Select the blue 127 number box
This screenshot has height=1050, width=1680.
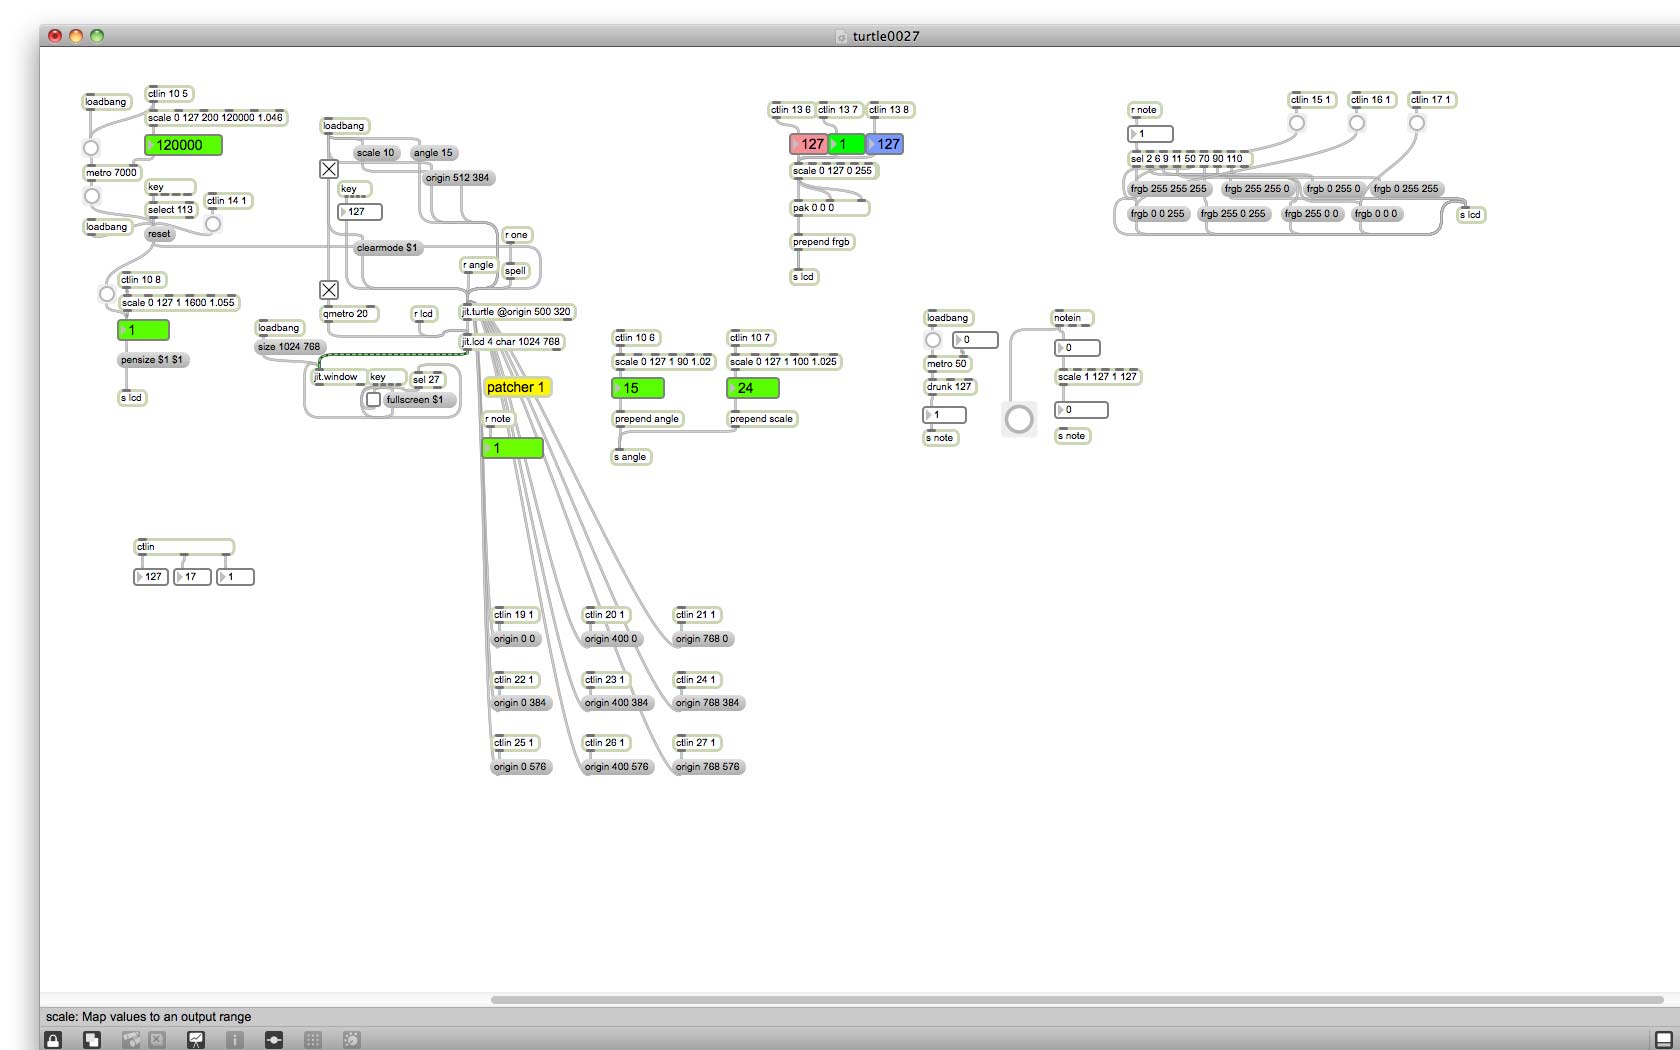[886, 144]
